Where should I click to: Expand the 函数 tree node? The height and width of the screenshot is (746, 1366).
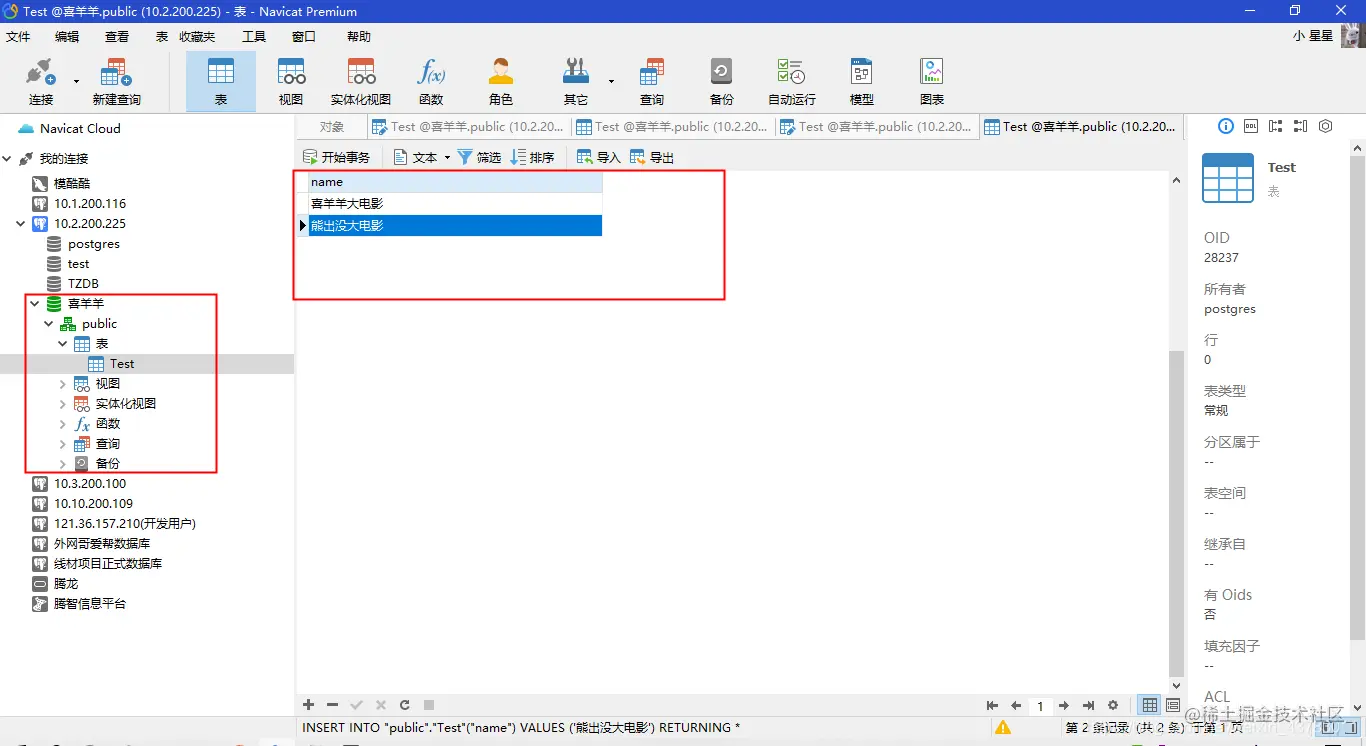pos(63,423)
